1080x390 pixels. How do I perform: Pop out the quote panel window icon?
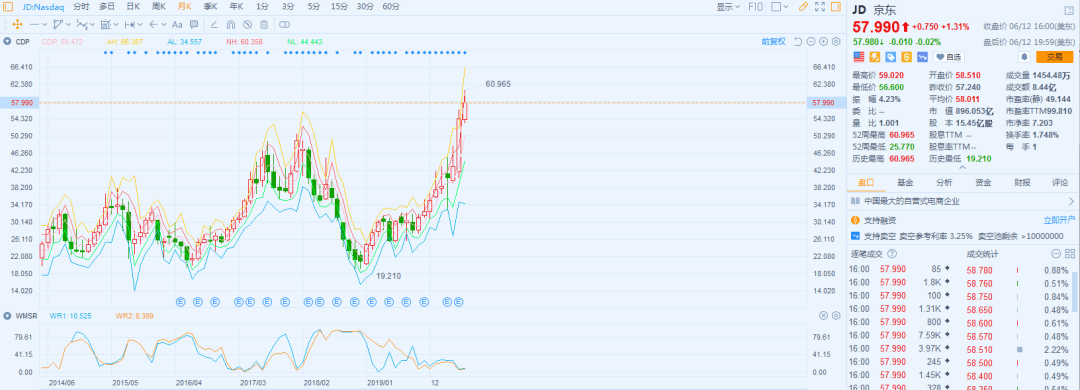(x=1068, y=9)
